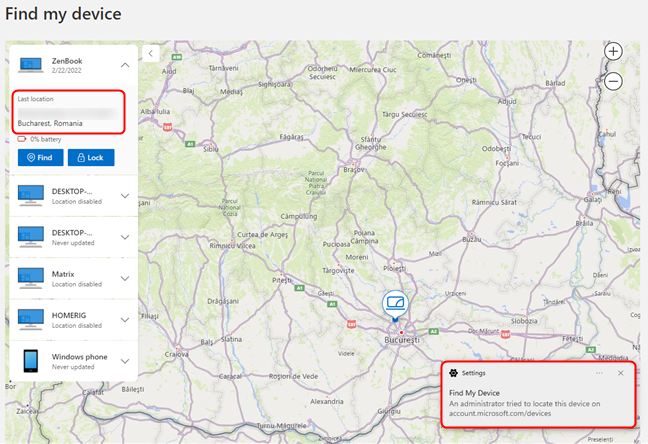Click the Find my device heading
This screenshot has height=444, width=648.
coord(63,14)
